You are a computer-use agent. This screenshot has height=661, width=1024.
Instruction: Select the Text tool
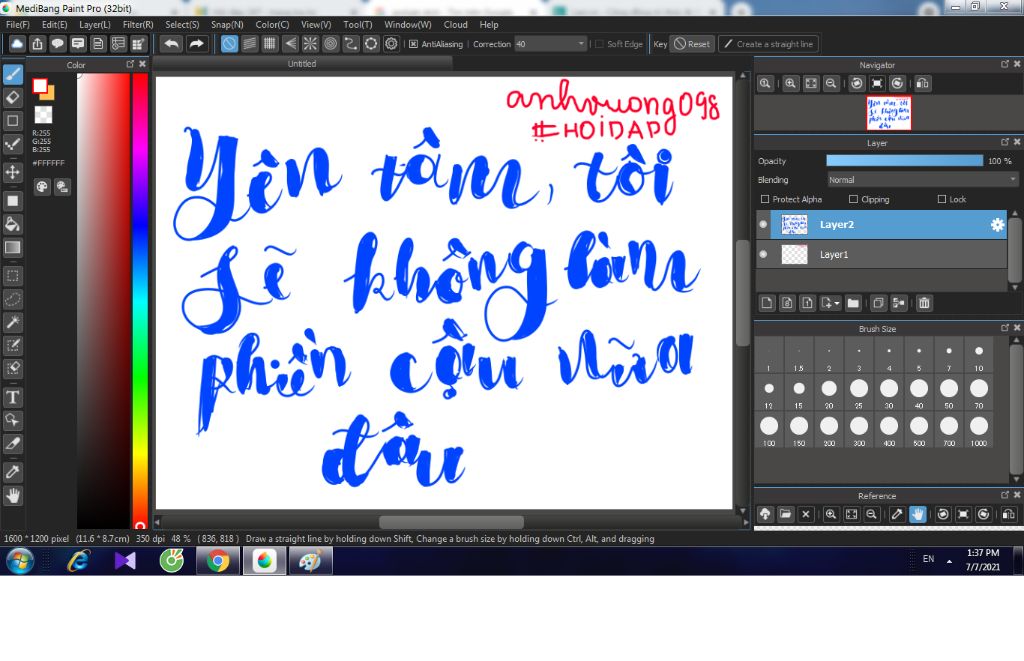12,397
